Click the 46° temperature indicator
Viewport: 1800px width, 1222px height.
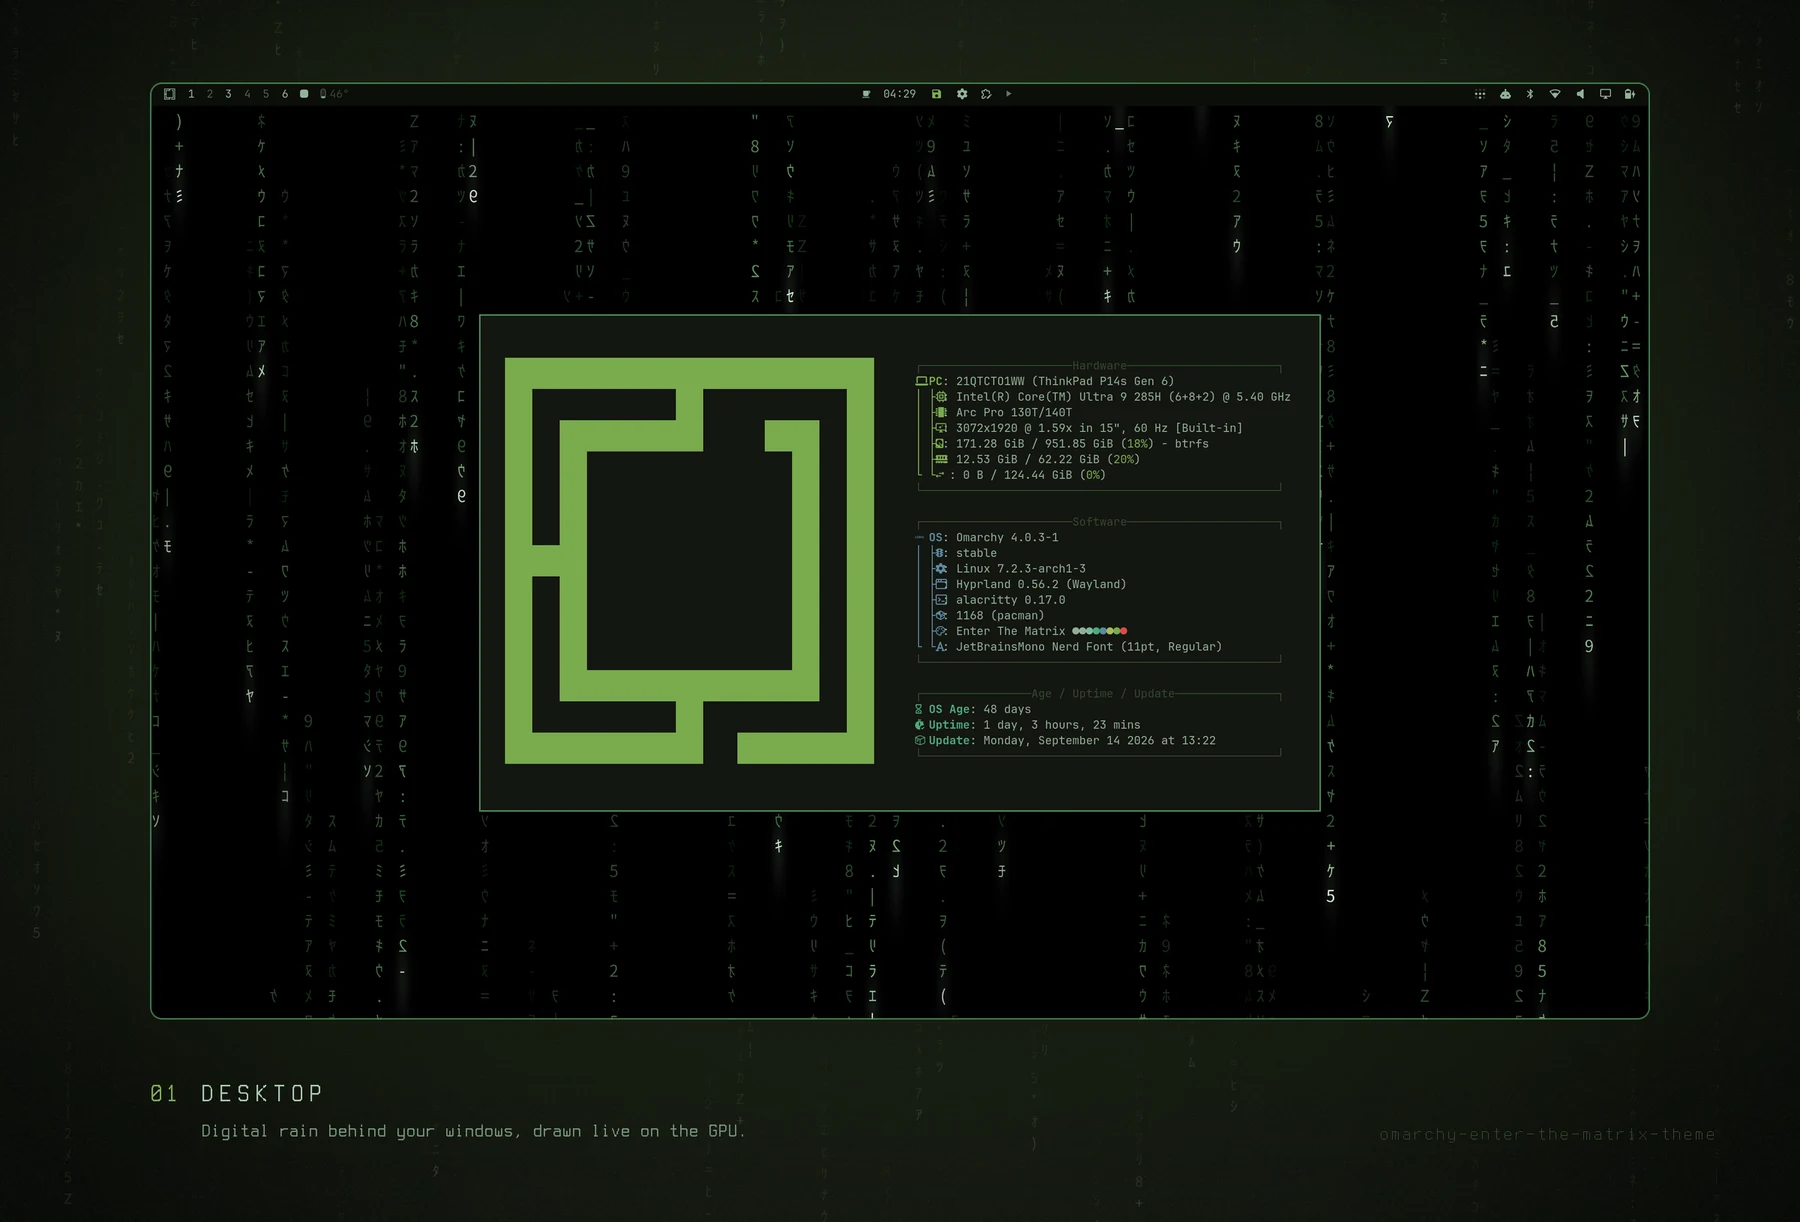tap(334, 94)
